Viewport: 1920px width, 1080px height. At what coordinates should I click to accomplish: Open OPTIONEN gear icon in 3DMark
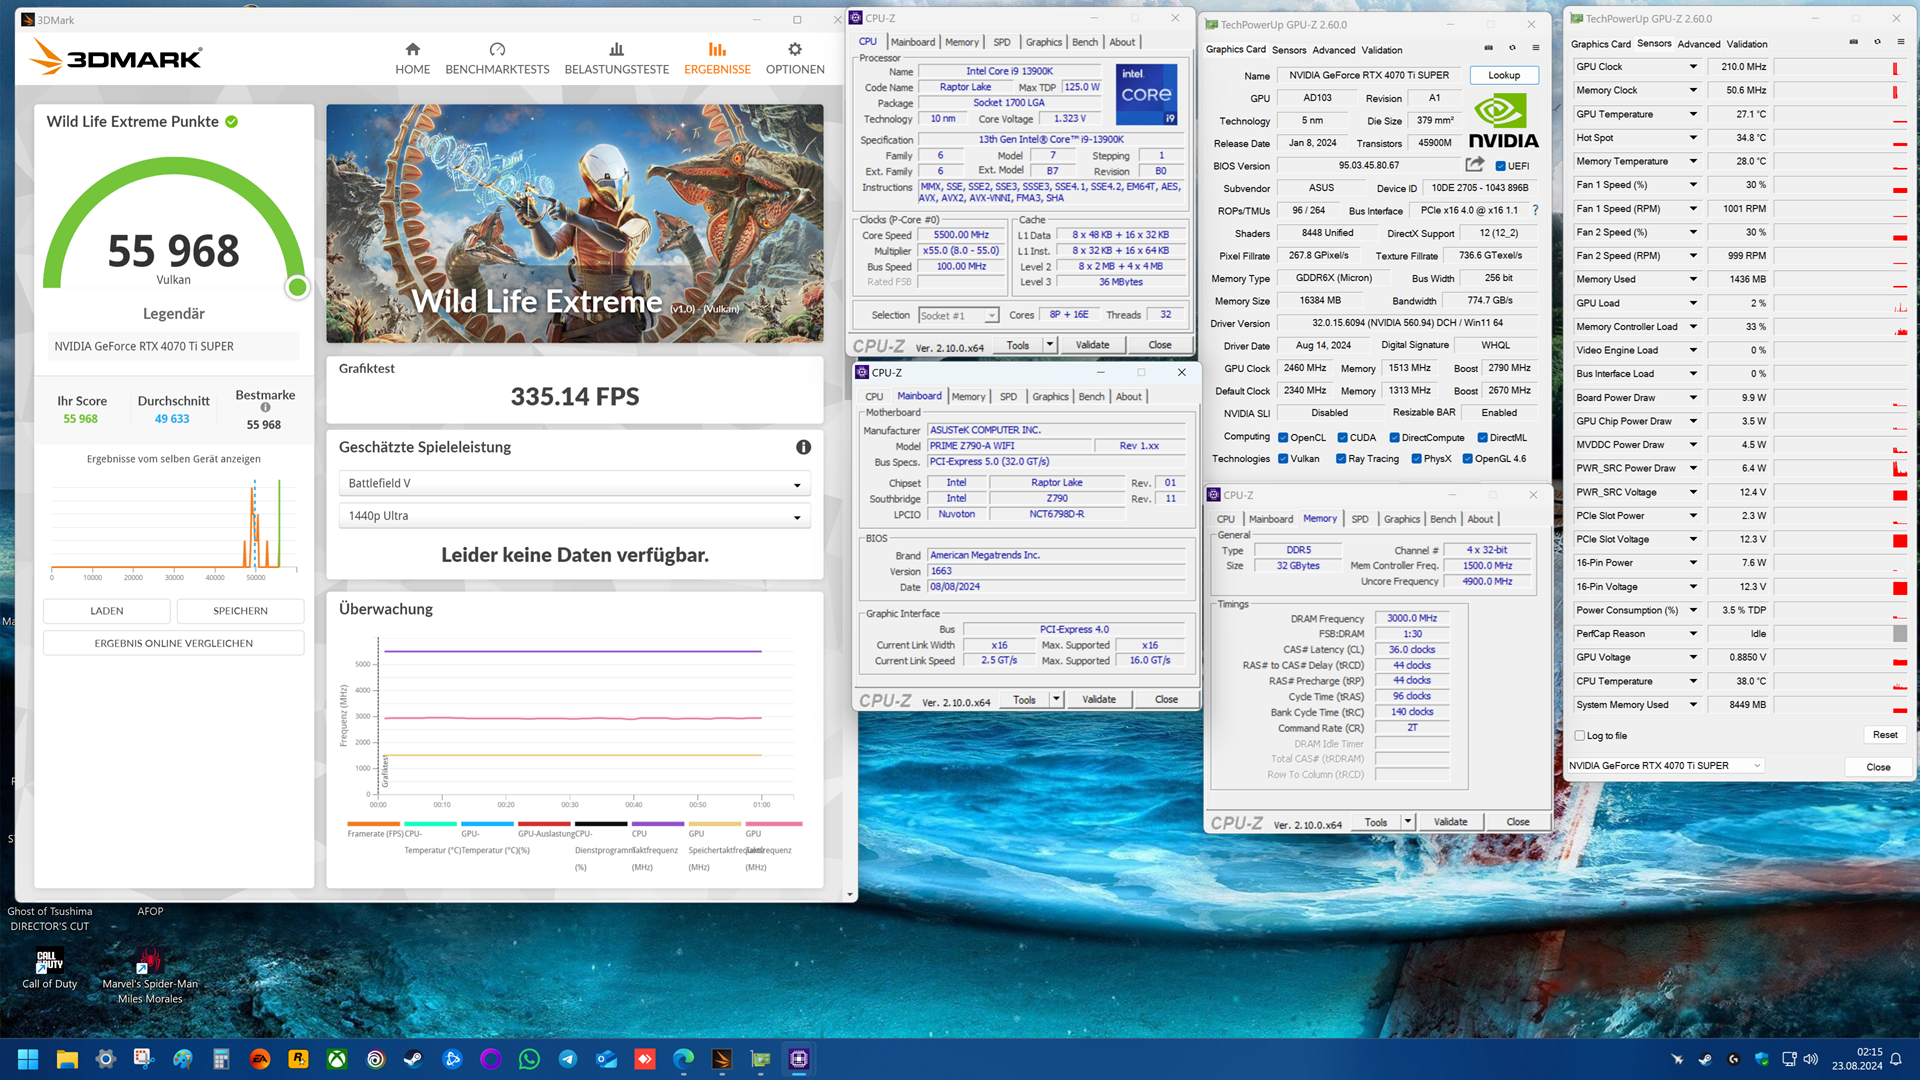795,49
